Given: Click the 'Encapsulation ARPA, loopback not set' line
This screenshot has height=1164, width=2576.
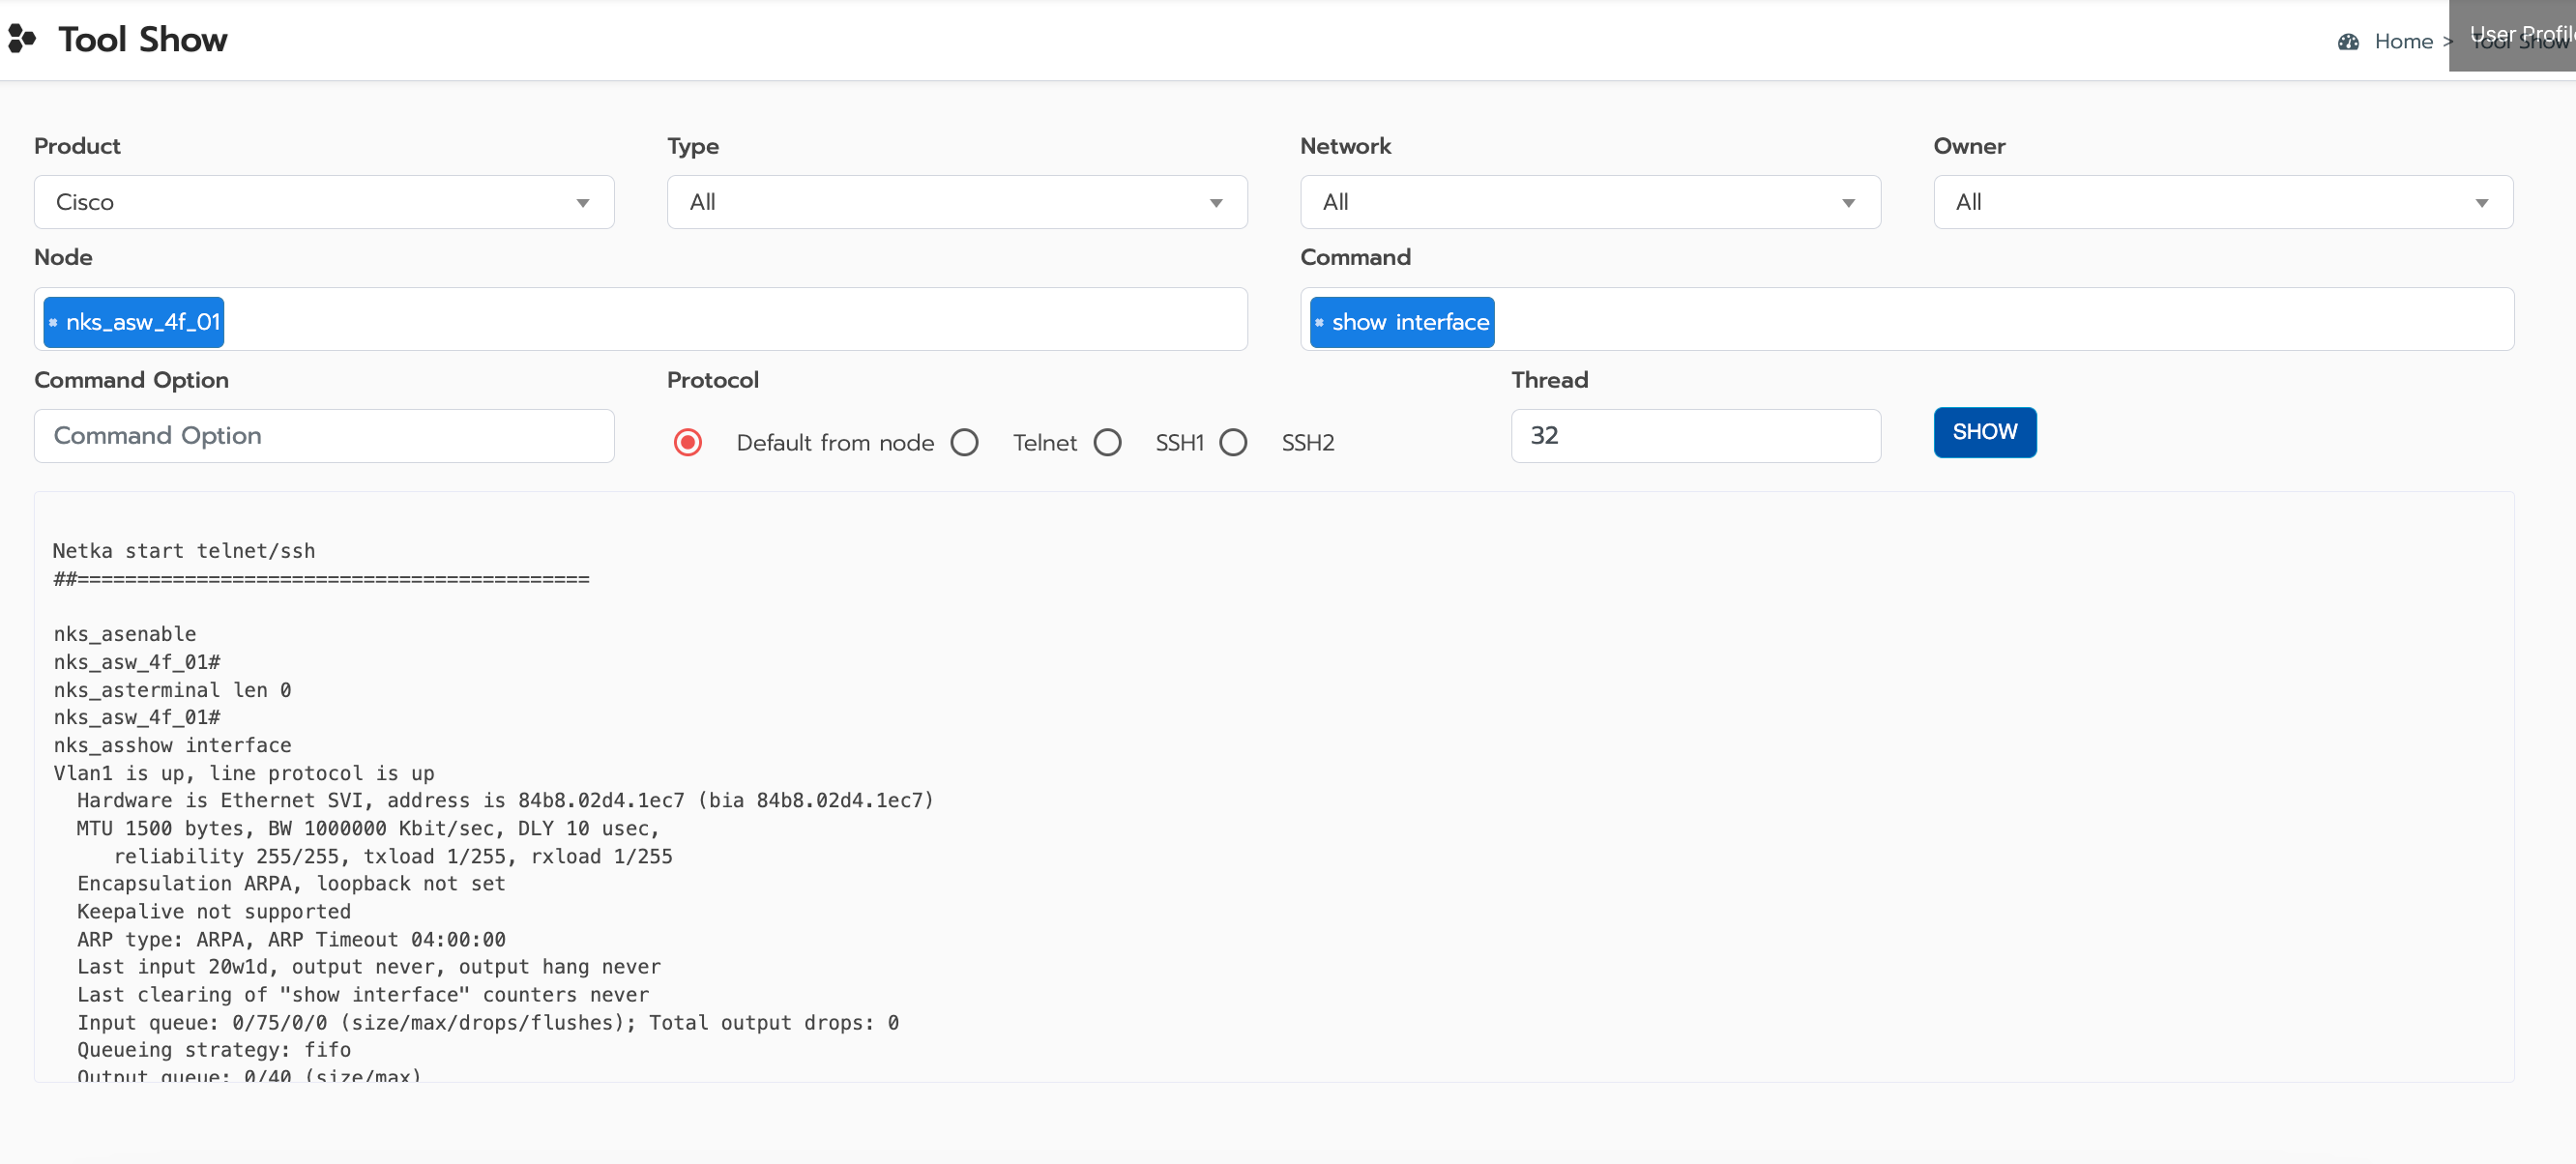Looking at the screenshot, I should 291,883.
